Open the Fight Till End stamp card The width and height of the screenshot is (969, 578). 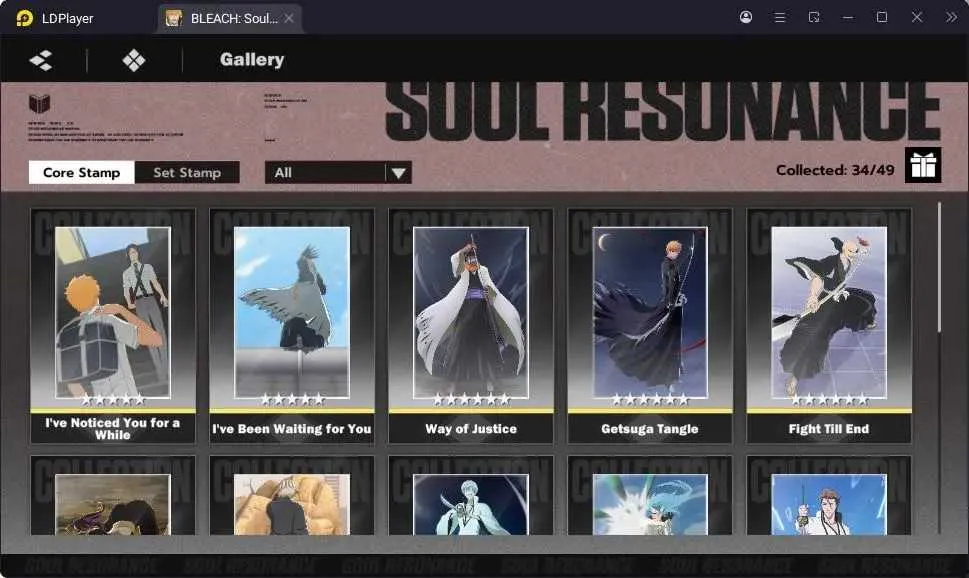click(829, 326)
